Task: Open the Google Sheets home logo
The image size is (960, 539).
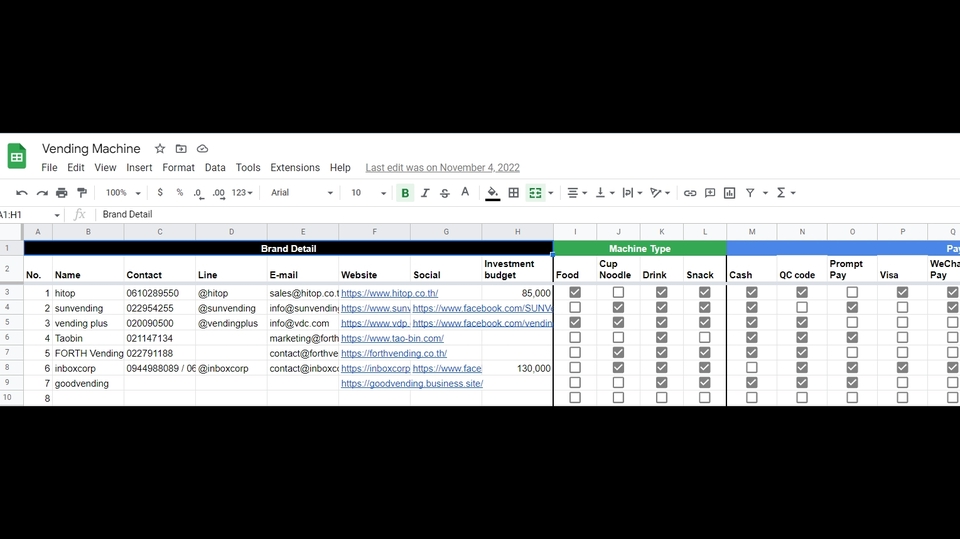Action: tap(17, 156)
